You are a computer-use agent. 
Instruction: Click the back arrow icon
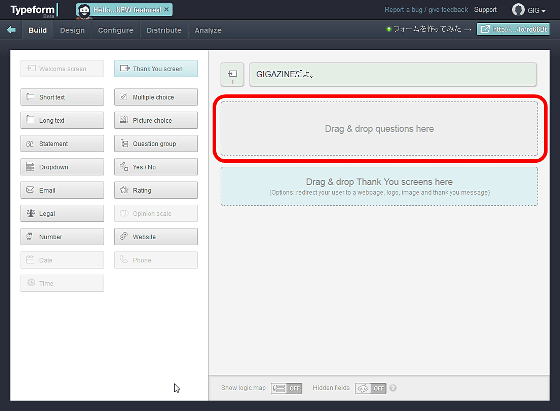click(11, 30)
